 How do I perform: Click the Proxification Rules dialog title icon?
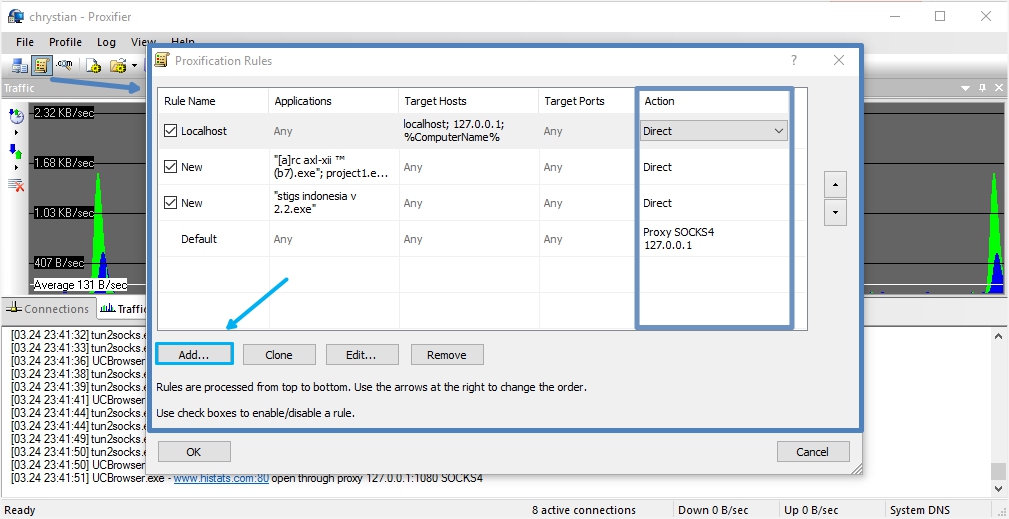click(x=163, y=60)
